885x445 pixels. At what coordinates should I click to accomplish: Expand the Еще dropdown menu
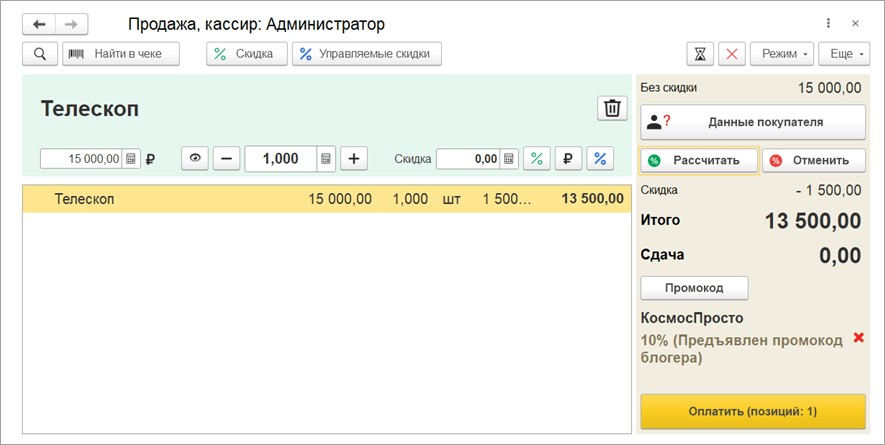pyautogui.click(x=843, y=54)
